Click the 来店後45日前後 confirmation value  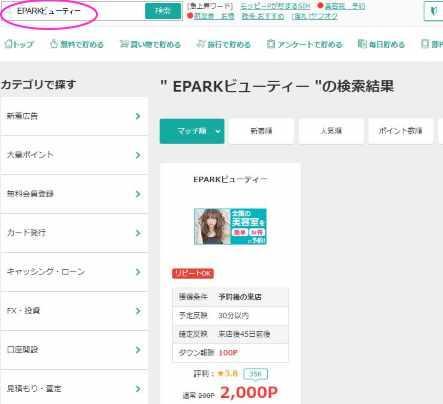244,334
